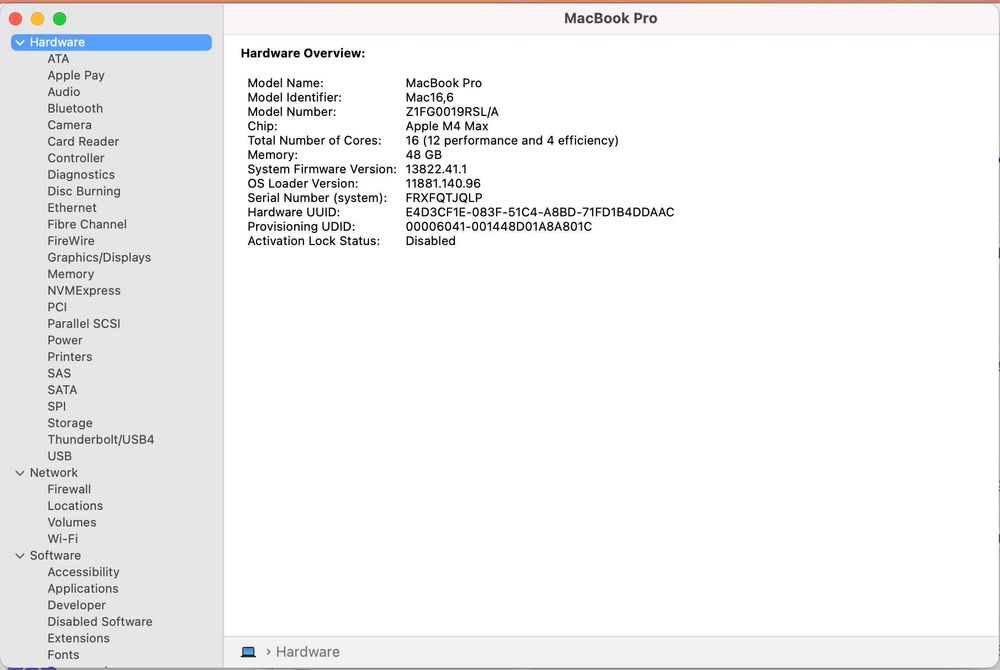Screen dimensions: 1000x670
Task: Open SATA entry
Action: click(x=62, y=390)
